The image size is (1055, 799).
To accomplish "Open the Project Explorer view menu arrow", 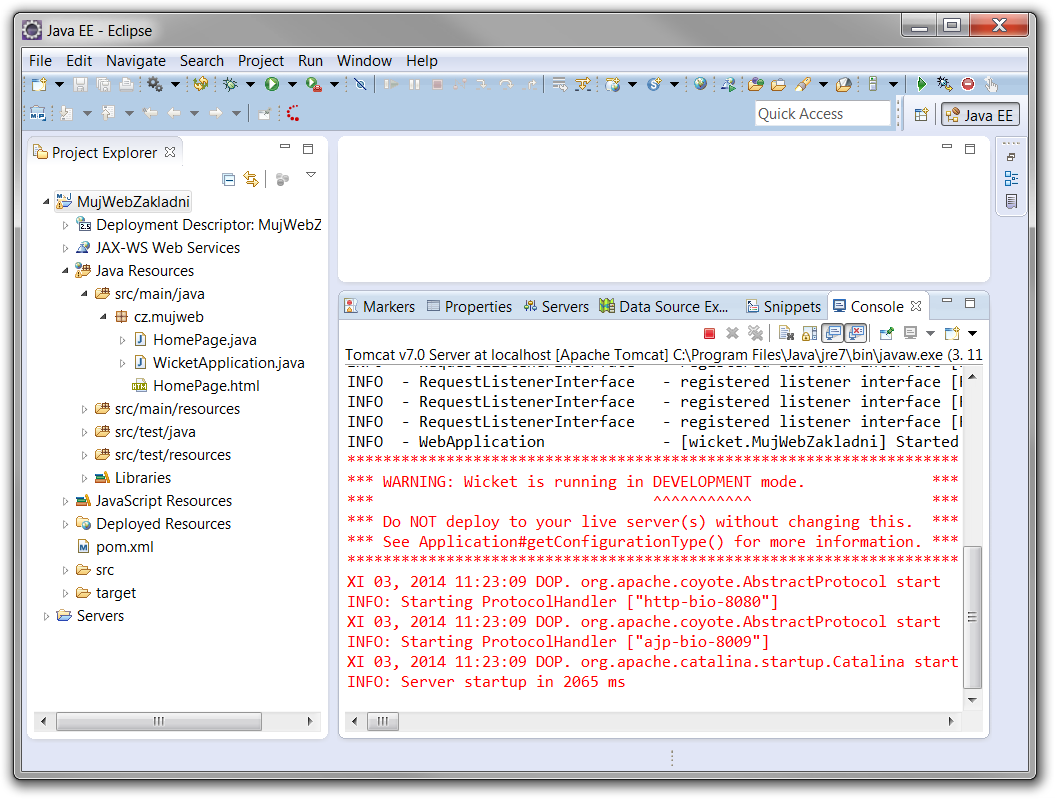I will coord(311,176).
